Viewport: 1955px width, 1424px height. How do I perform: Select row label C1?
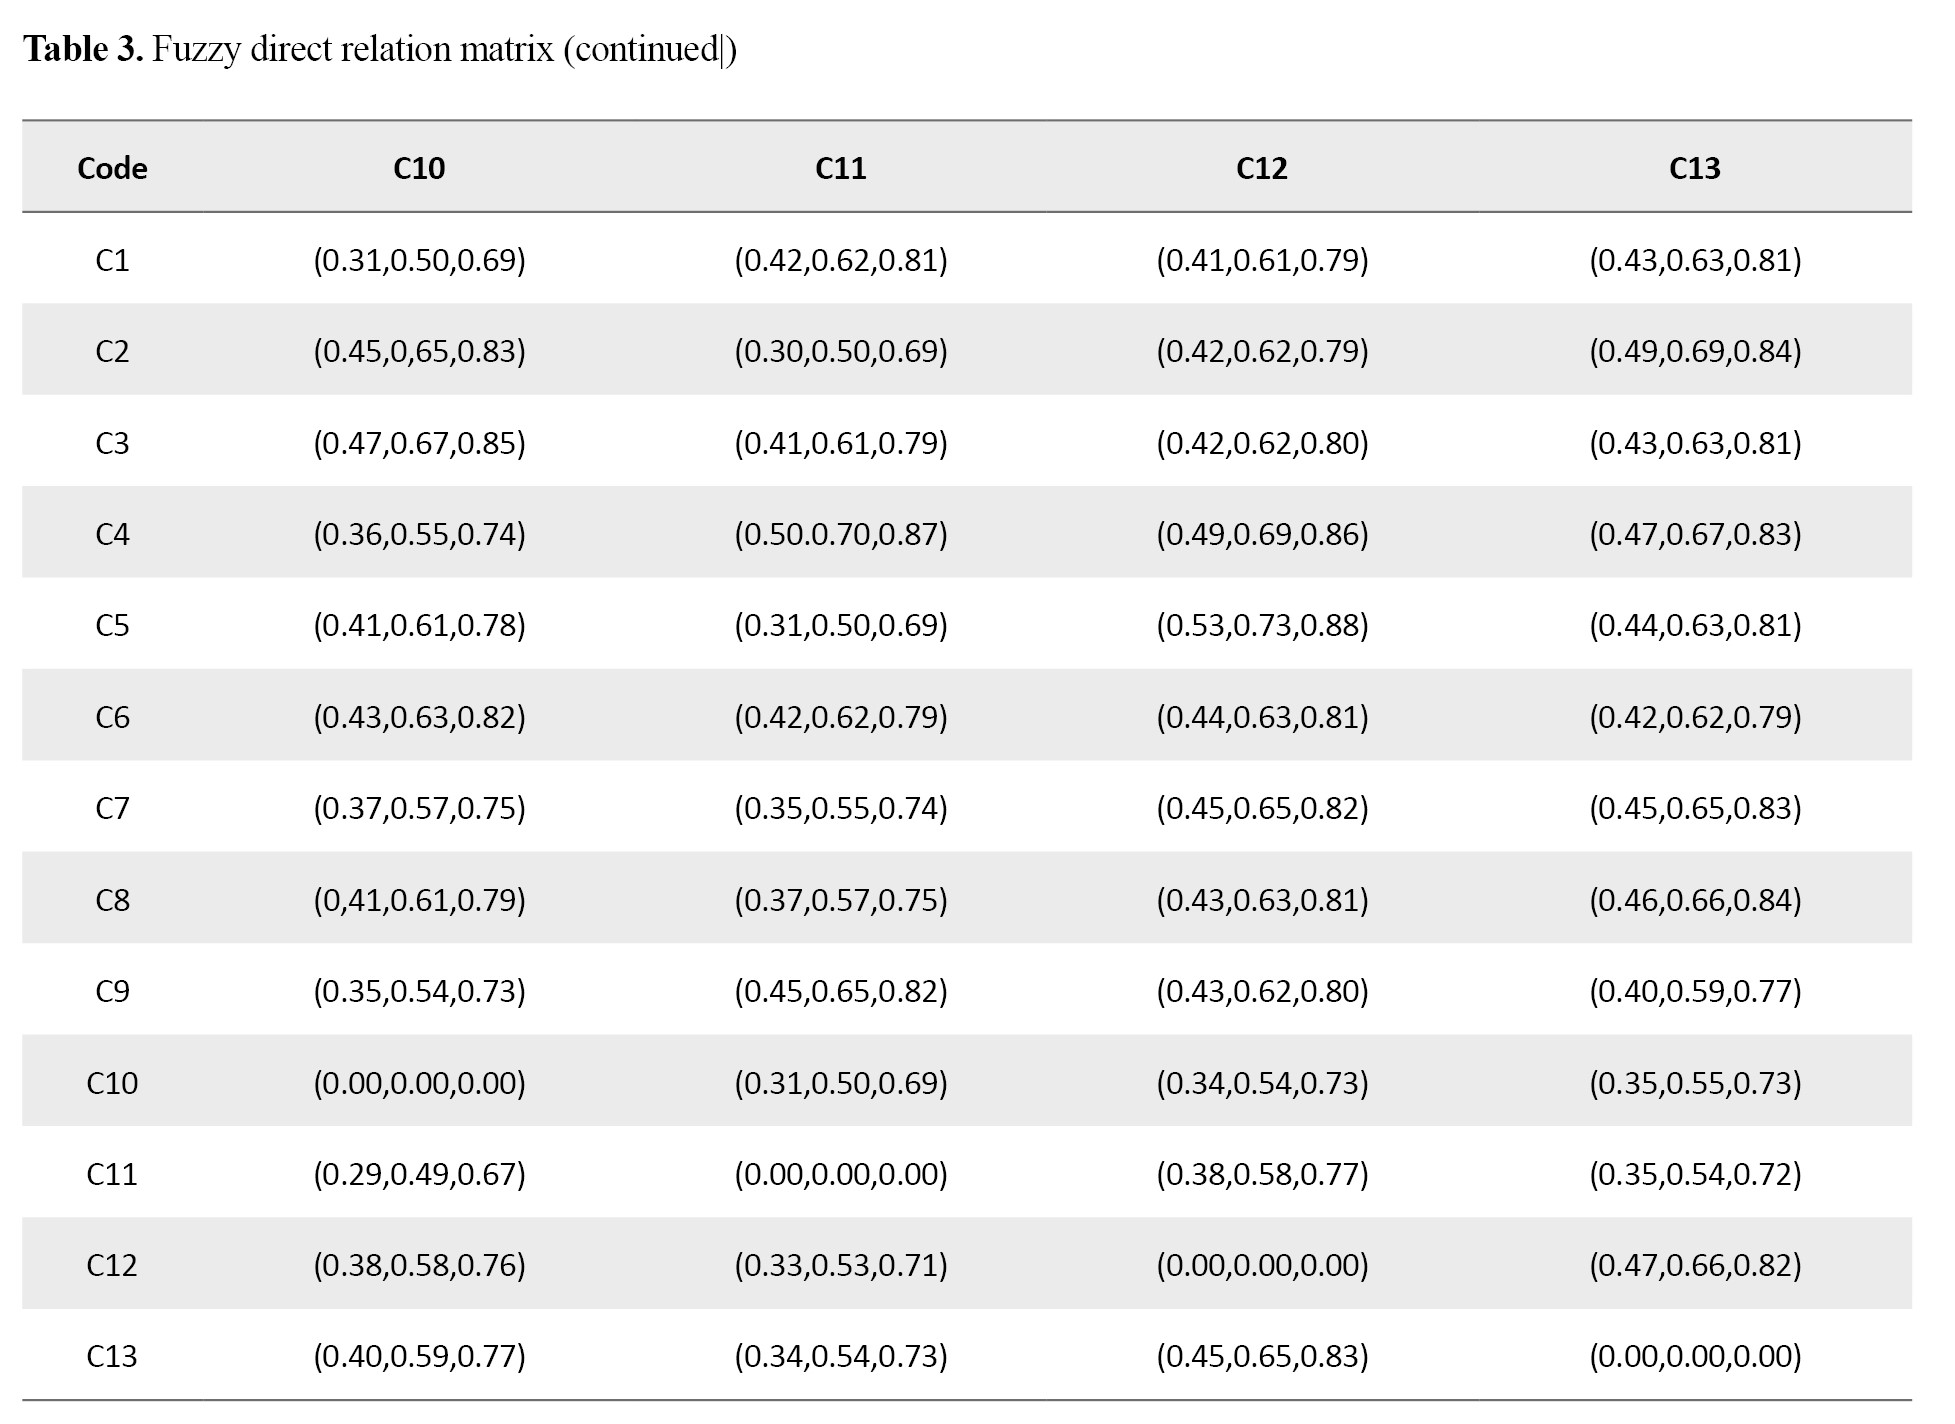click(112, 260)
